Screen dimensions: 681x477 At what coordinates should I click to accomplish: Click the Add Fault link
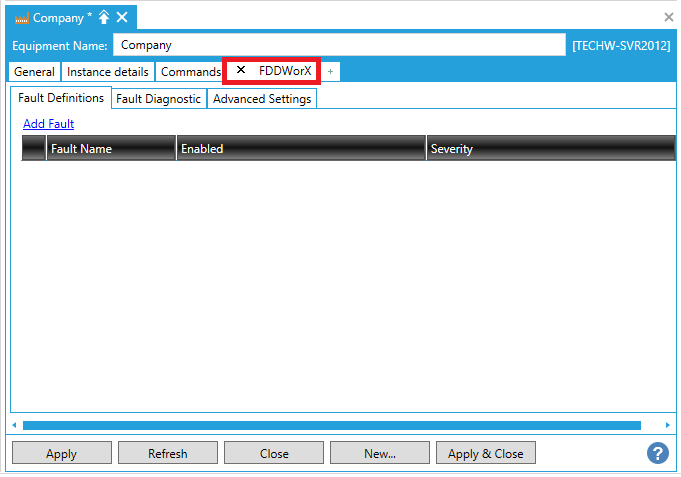tap(48, 124)
